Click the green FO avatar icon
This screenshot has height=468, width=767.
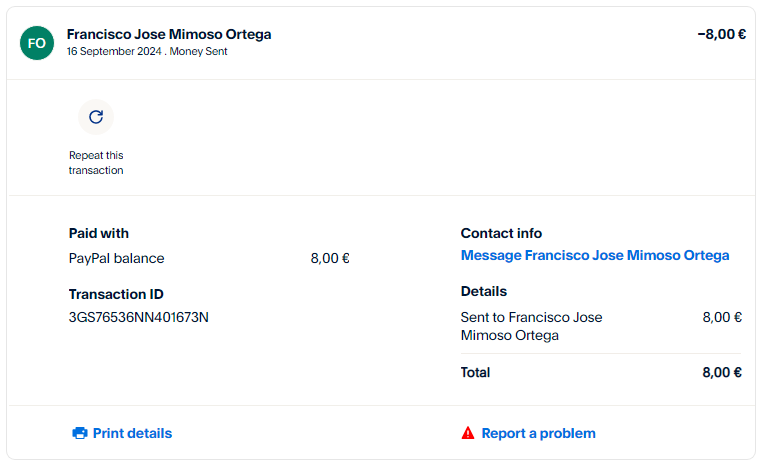tap(36, 43)
